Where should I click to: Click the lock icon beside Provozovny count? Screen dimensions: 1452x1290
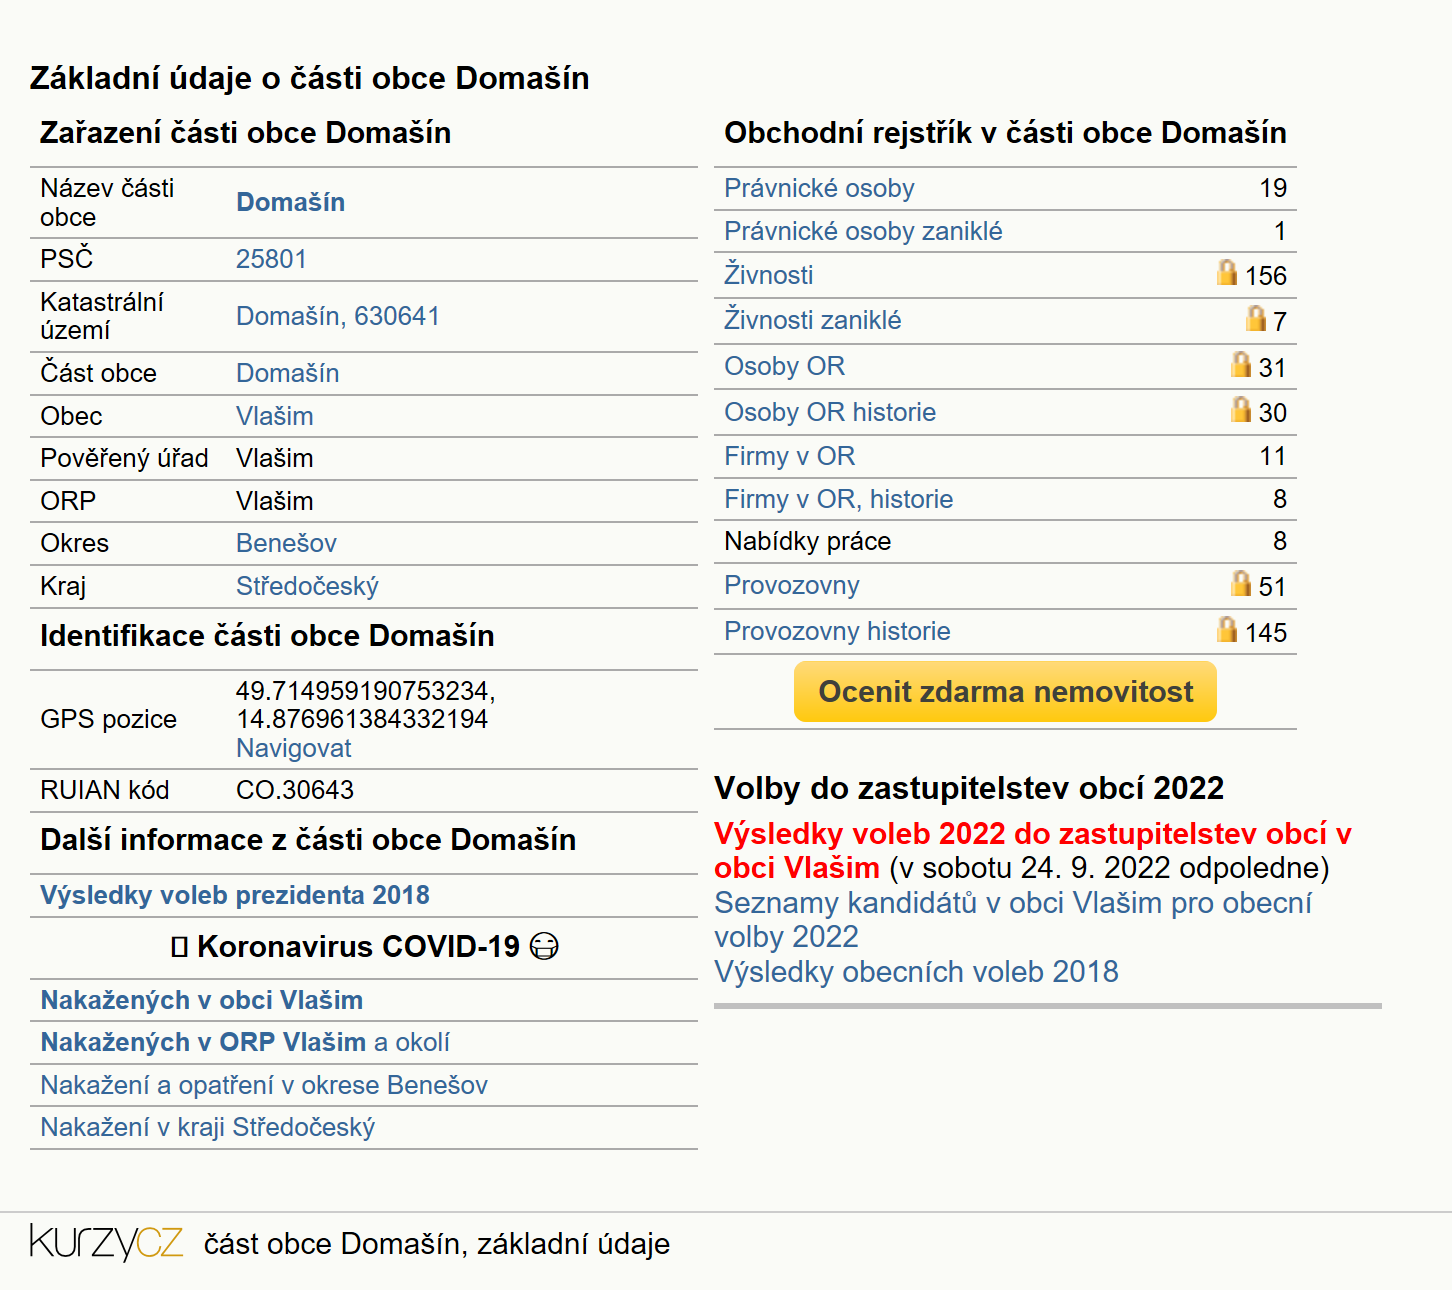[x=1241, y=583]
